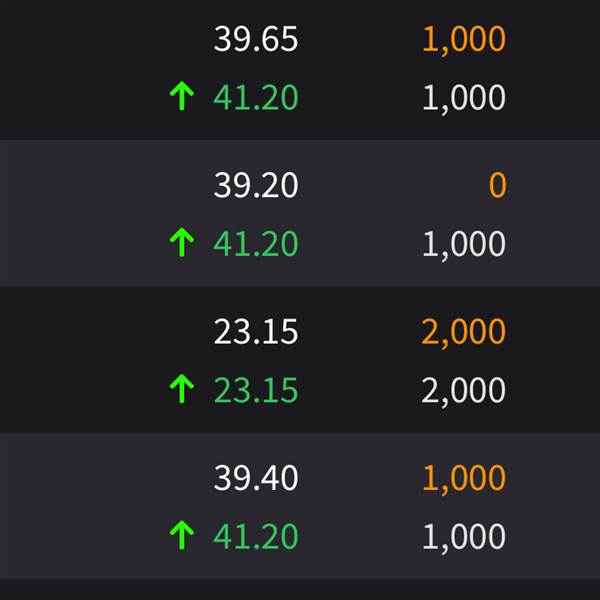Click the green up arrow below 39.40
The width and height of the screenshot is (600, 600).
(182, 535)
